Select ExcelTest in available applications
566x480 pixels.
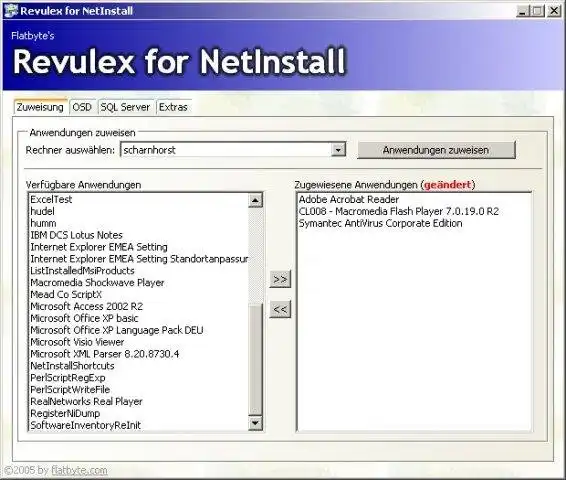coord(138,199)
